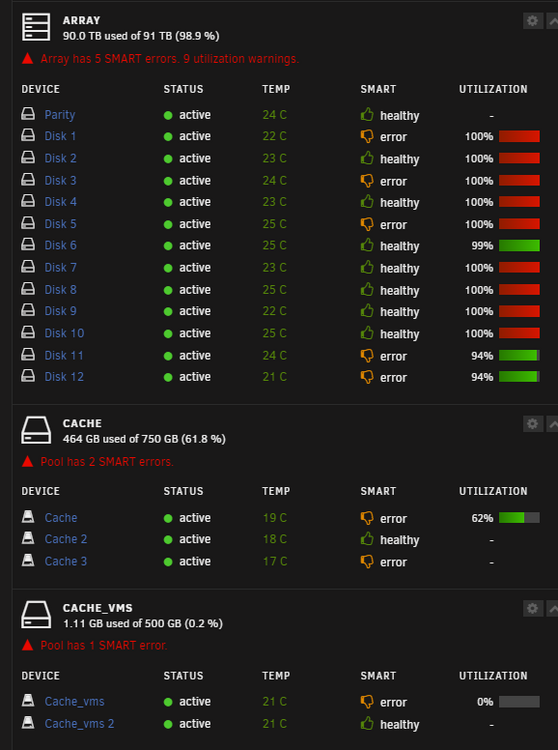Screen dimensions: 558x750
Task: Click the Cache_vms SMART error icon
Action: click(x=367, y=702)
